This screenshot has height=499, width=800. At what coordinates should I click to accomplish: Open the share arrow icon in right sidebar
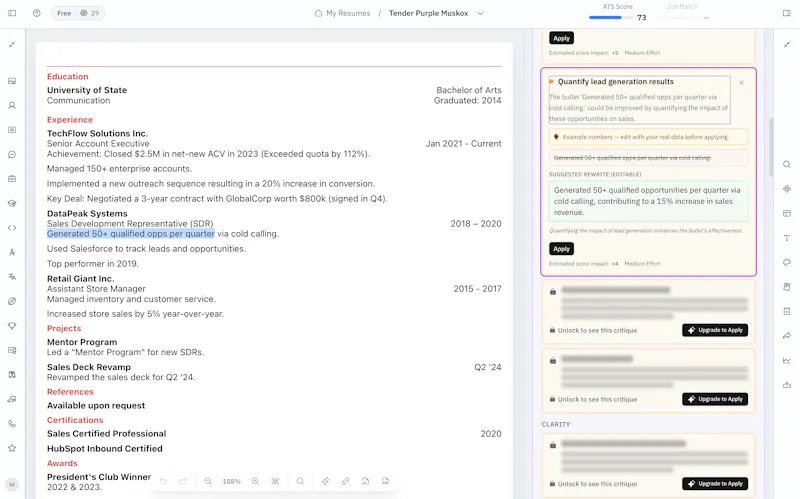point(787,336)
